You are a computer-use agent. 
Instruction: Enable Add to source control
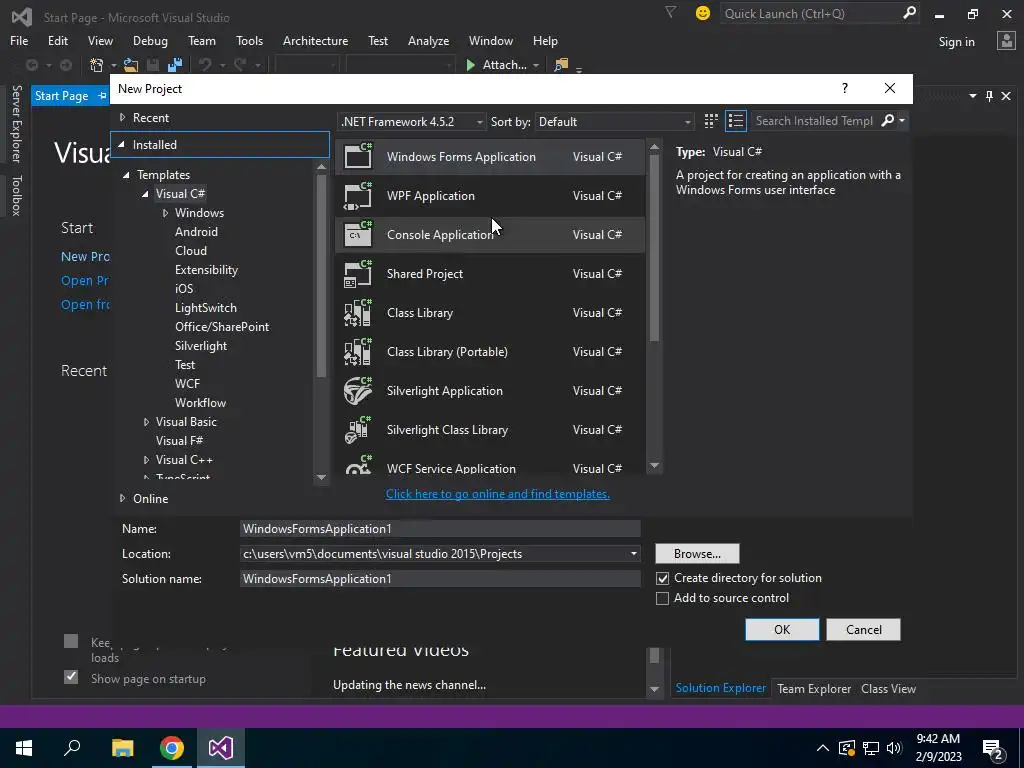(662, 598)
